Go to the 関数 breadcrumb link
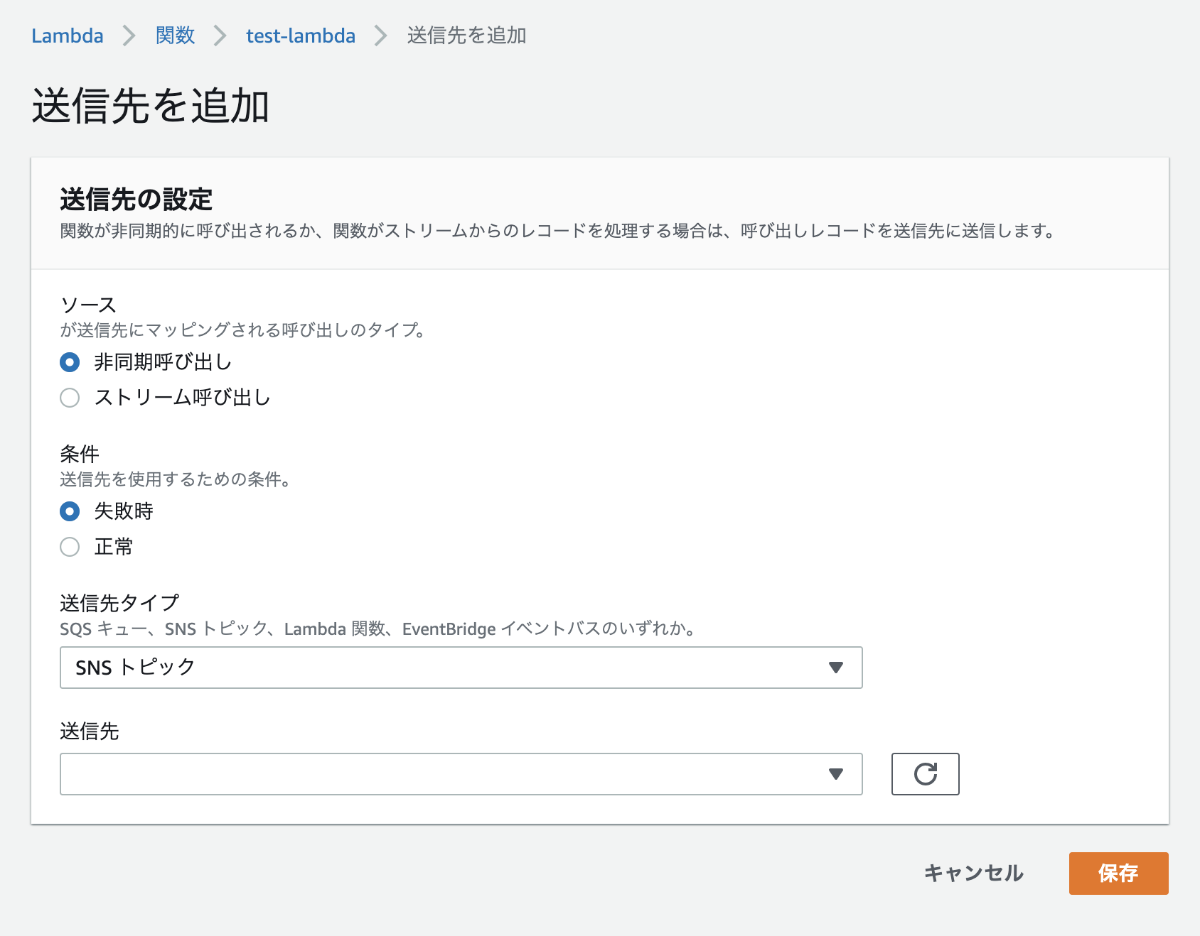 click(175, 36)
